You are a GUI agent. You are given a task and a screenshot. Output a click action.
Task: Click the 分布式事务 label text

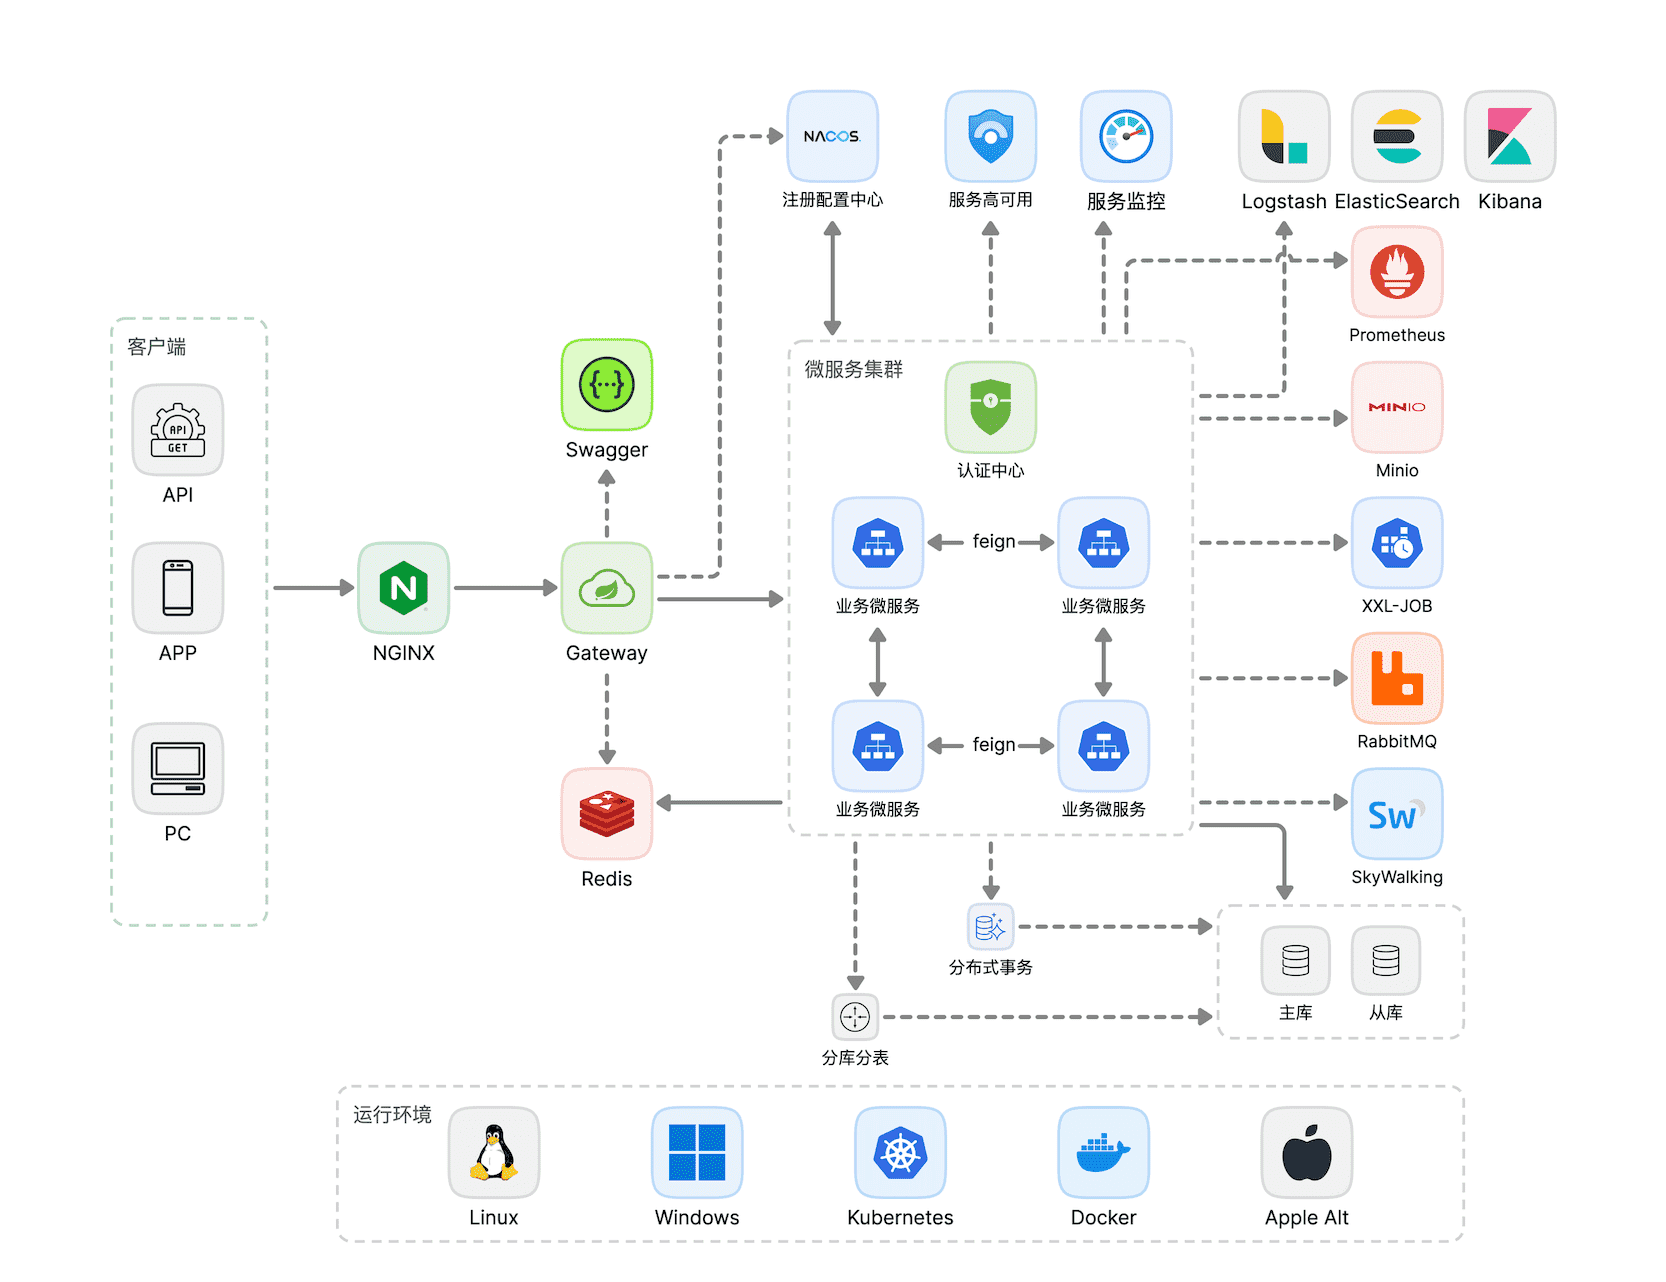pyautogui.click(x=990, y=967)
